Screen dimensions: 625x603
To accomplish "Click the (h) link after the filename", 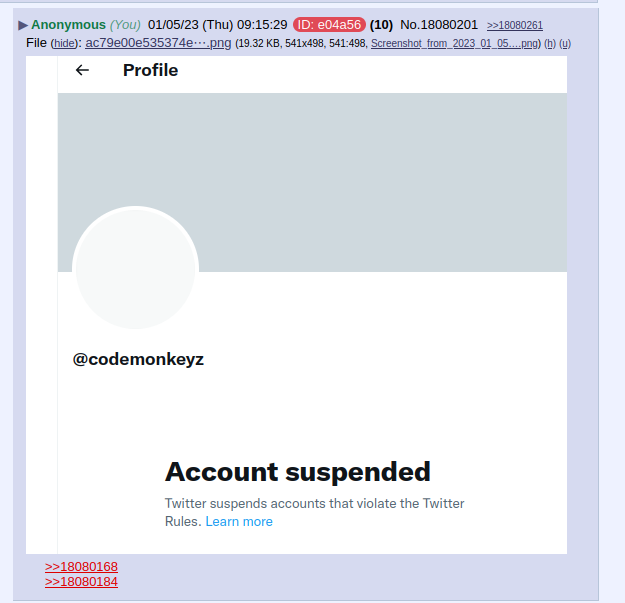I will 550,43.
